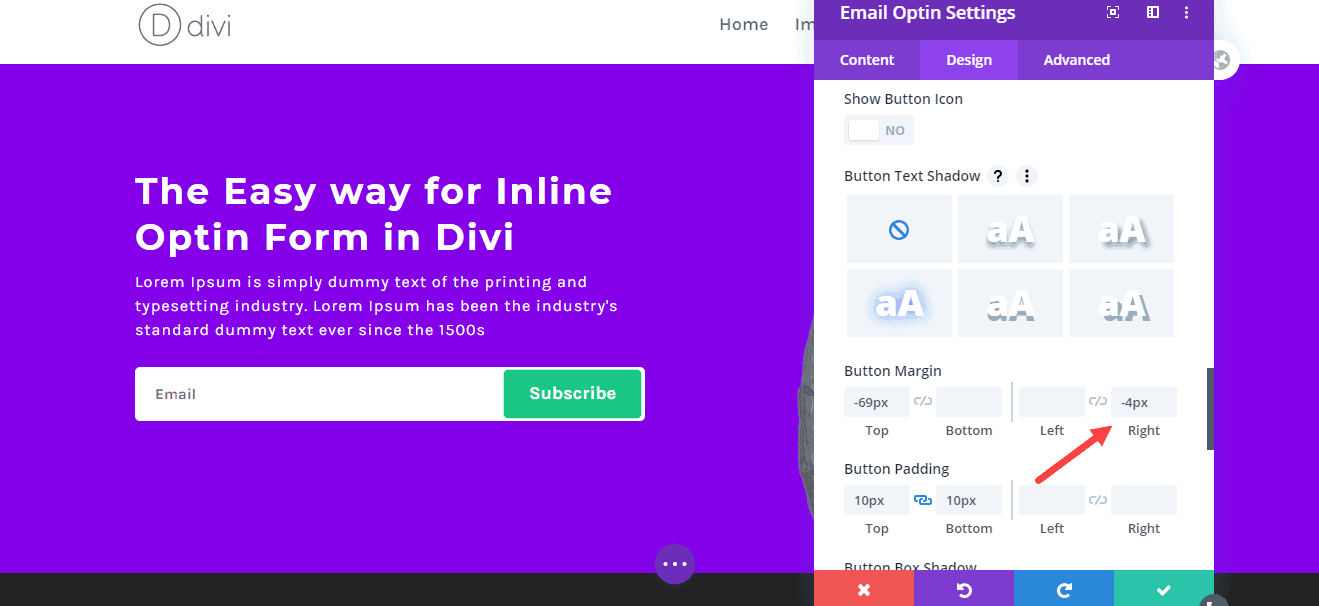Select the sixth text shadow preset
The image size is (1319, 606).
1121,303
